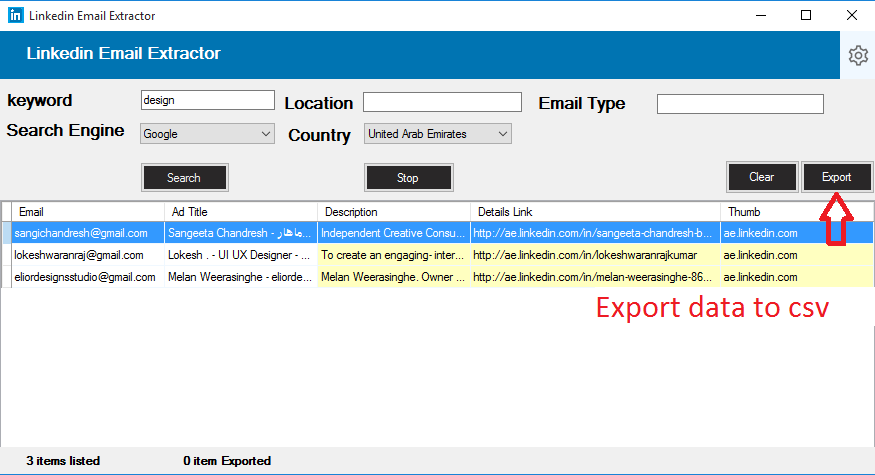This screenshot has width=875, height=475.
Task: Click the row selector of sangichandresh row
Action: pyautogui.click(x=7, y=233)
